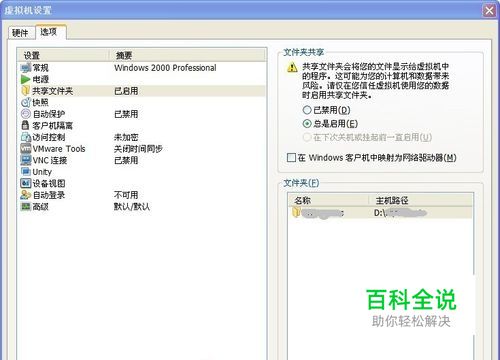Screen dimensions: 500x360
Task: Click the 高级 advanced icon
Action: pyautogui.click(x=26, y=207)
